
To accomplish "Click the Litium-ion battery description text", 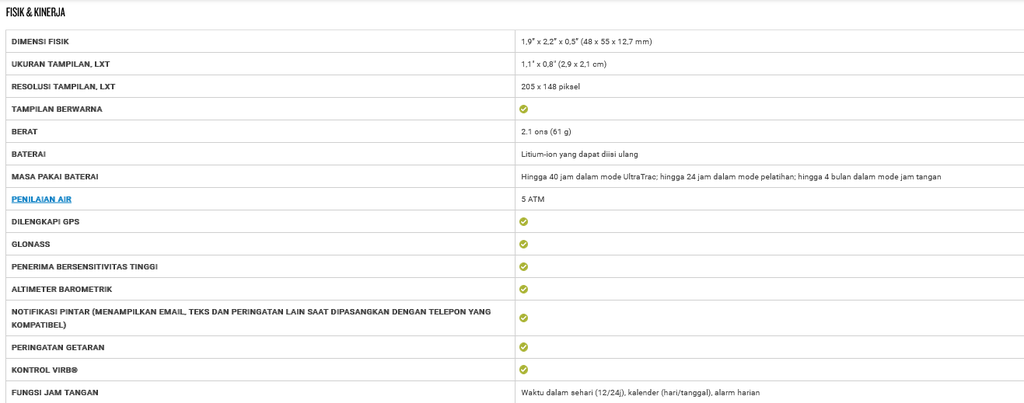I will (580, 154).
